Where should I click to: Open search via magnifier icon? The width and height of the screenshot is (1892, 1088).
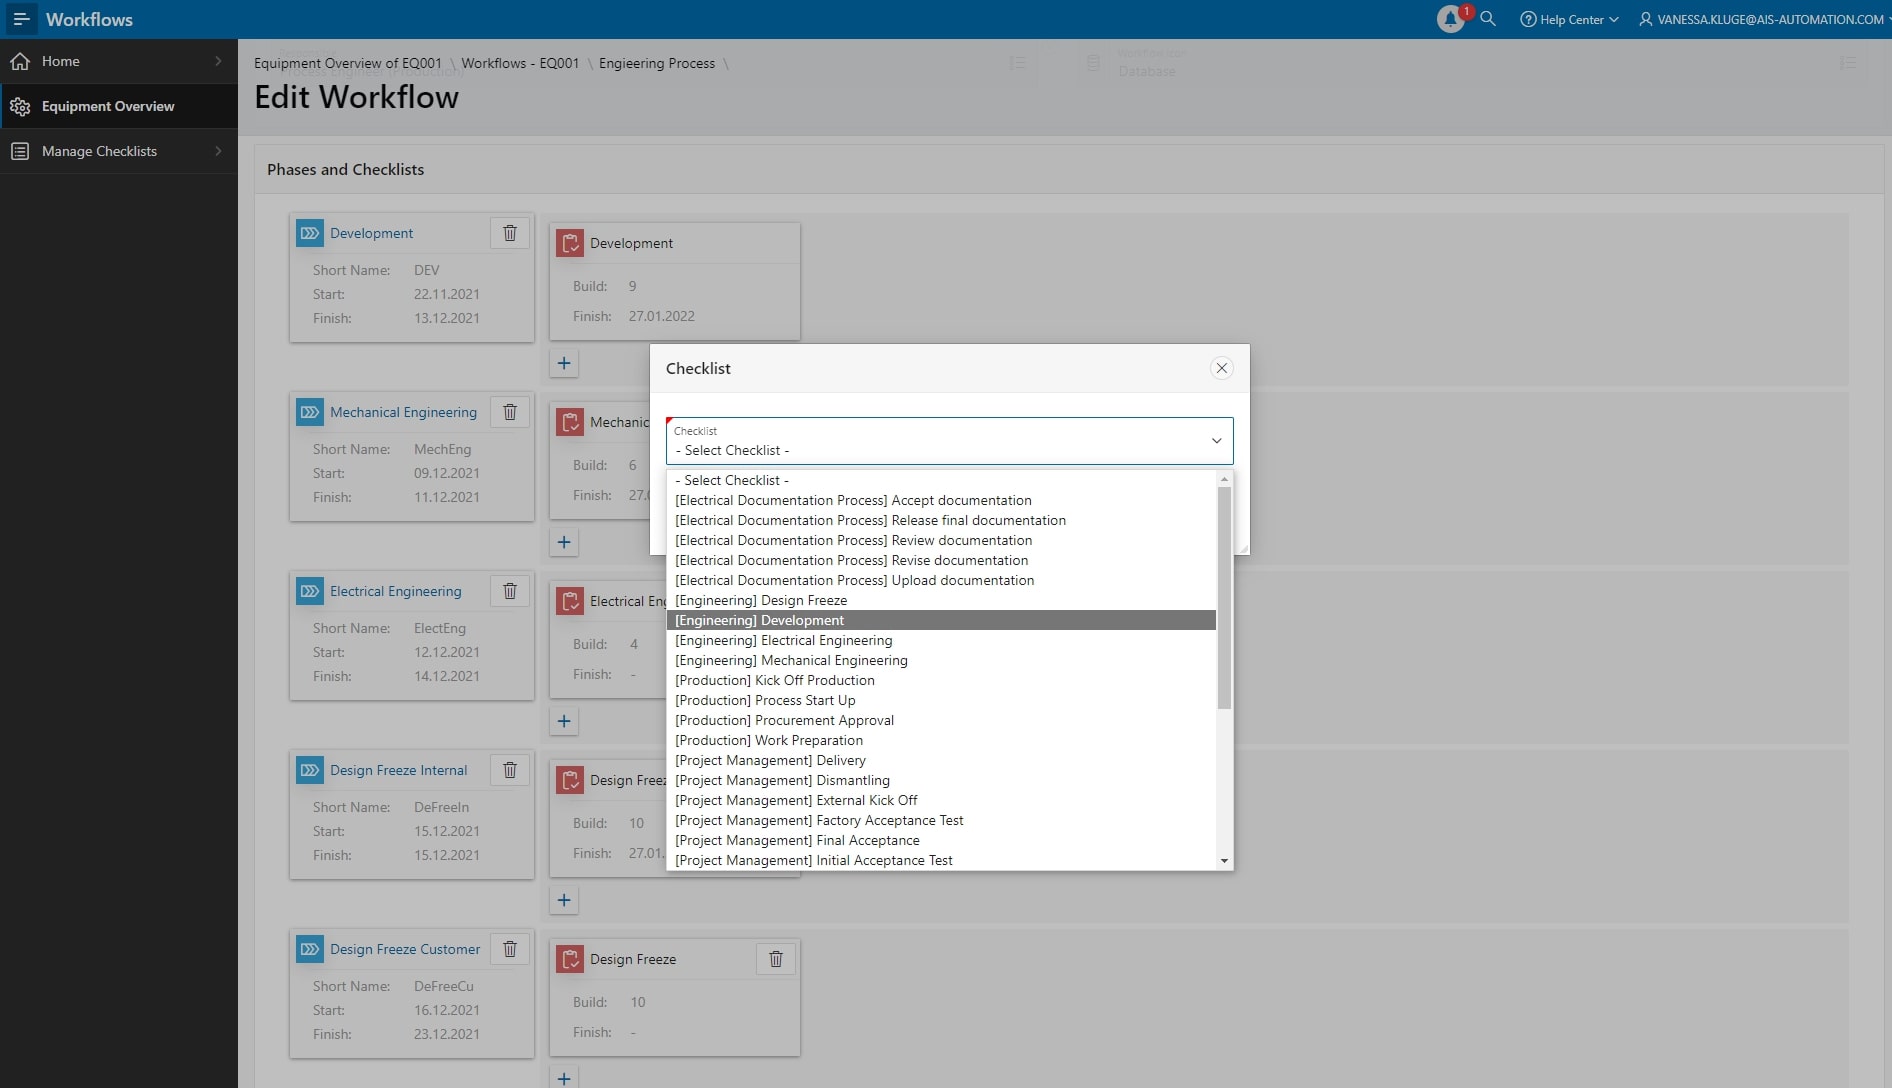tap(1488, 19)
